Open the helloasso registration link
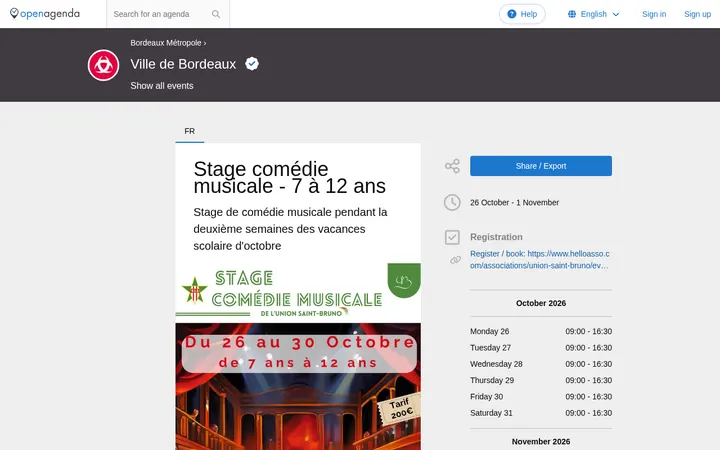Viewport: 720px width, 450px height. pos(540,259)
